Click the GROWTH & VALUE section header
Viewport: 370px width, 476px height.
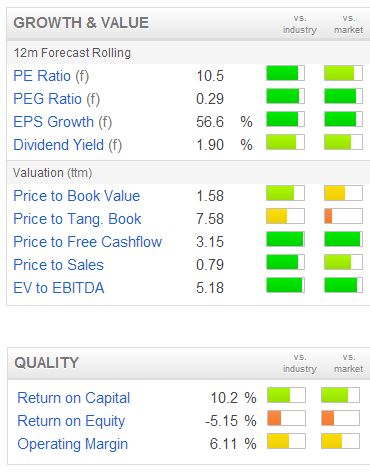point(81,23)
